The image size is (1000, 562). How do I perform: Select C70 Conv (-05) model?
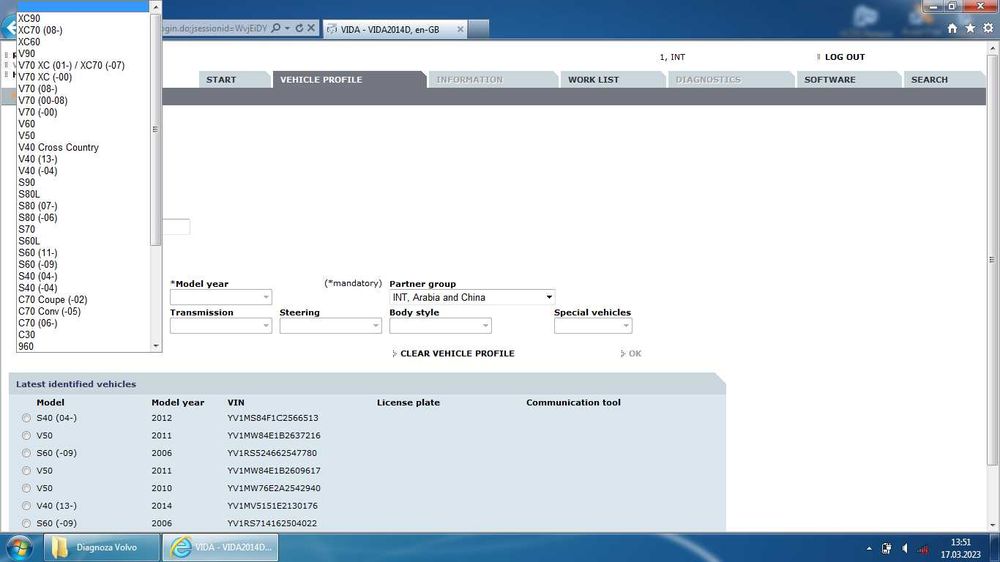(83, 311)
